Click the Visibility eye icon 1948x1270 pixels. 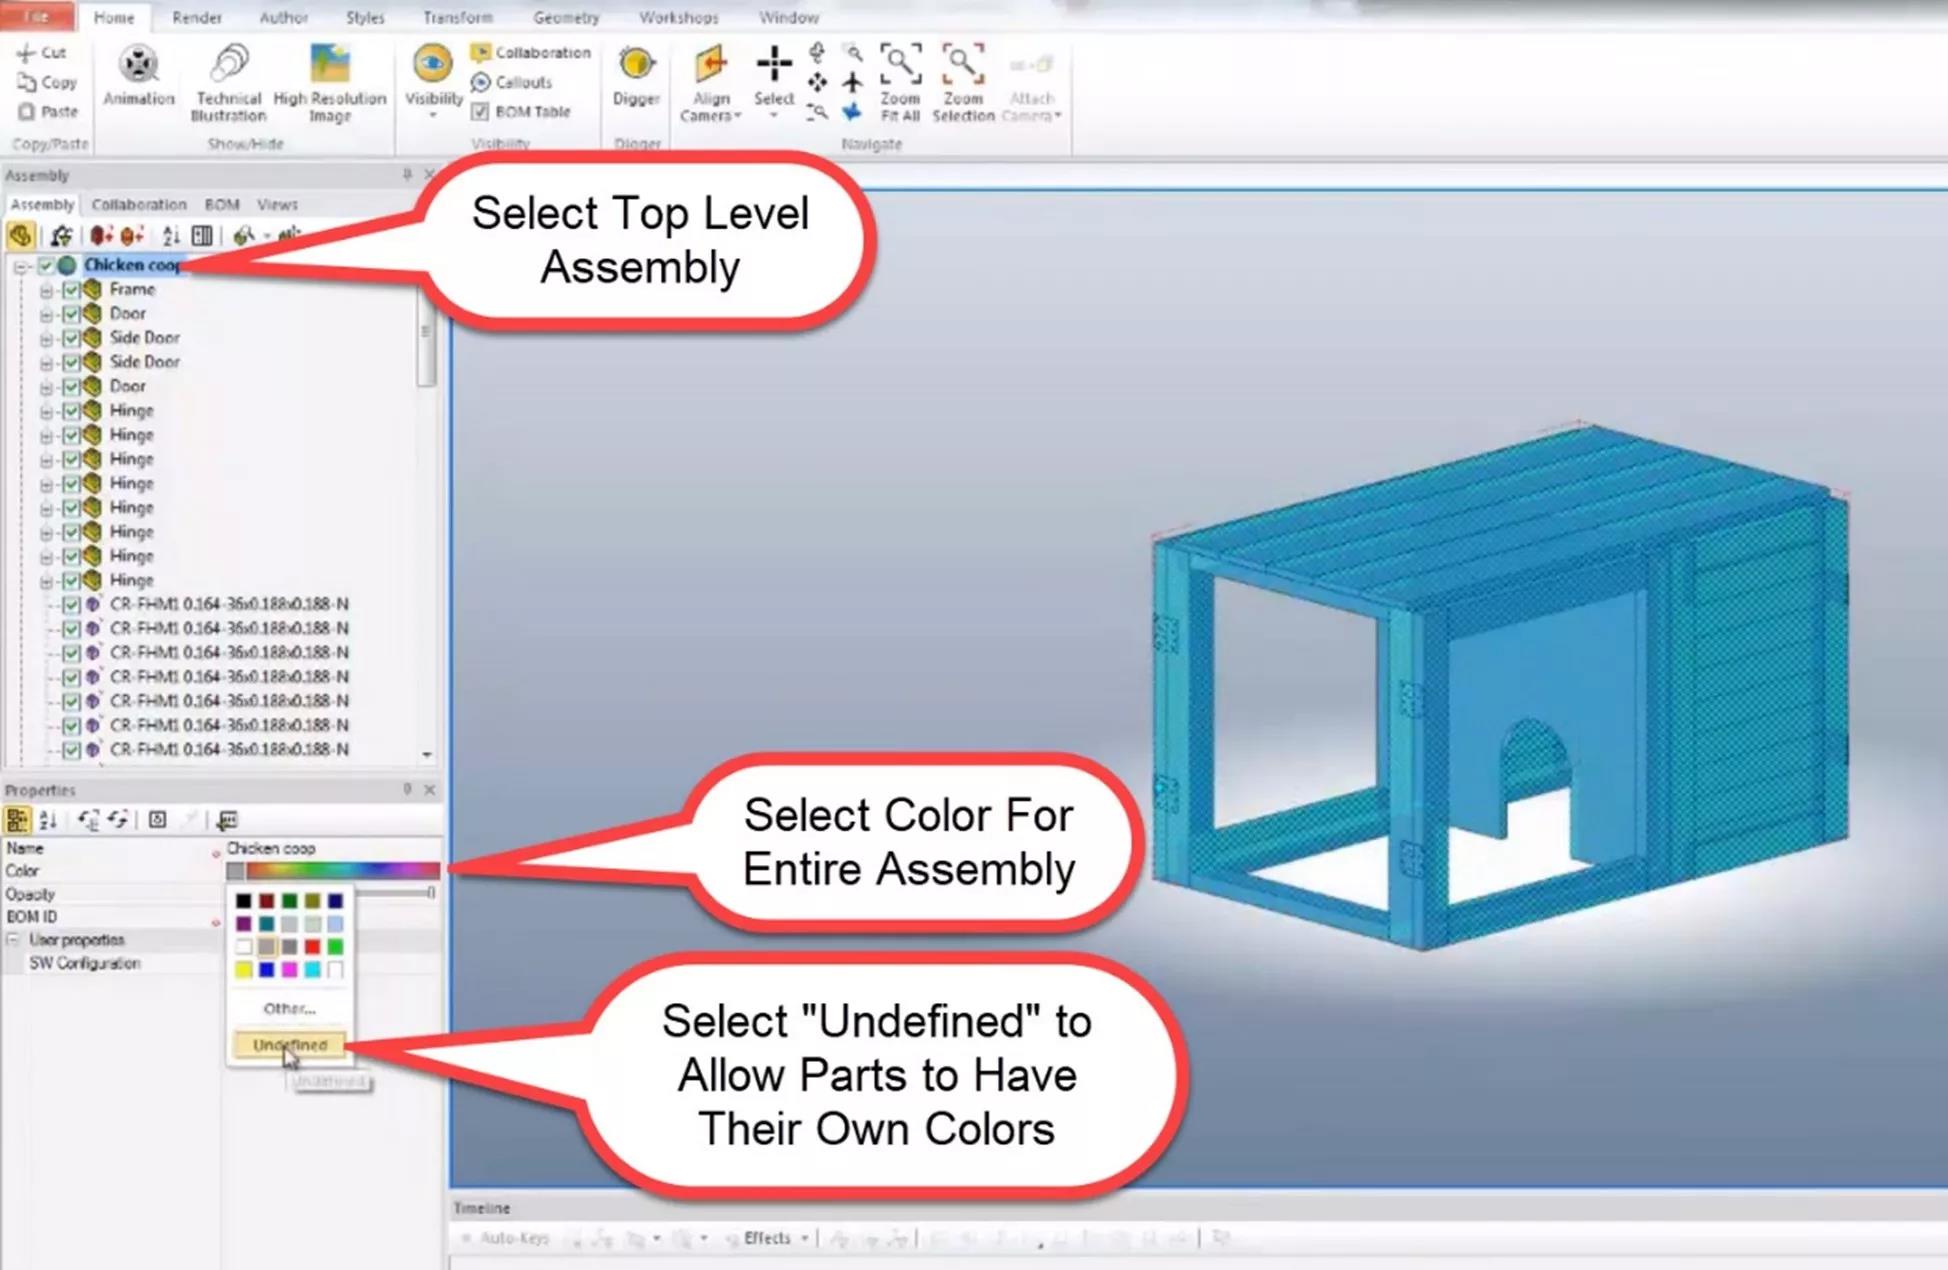tap(432, 64)
